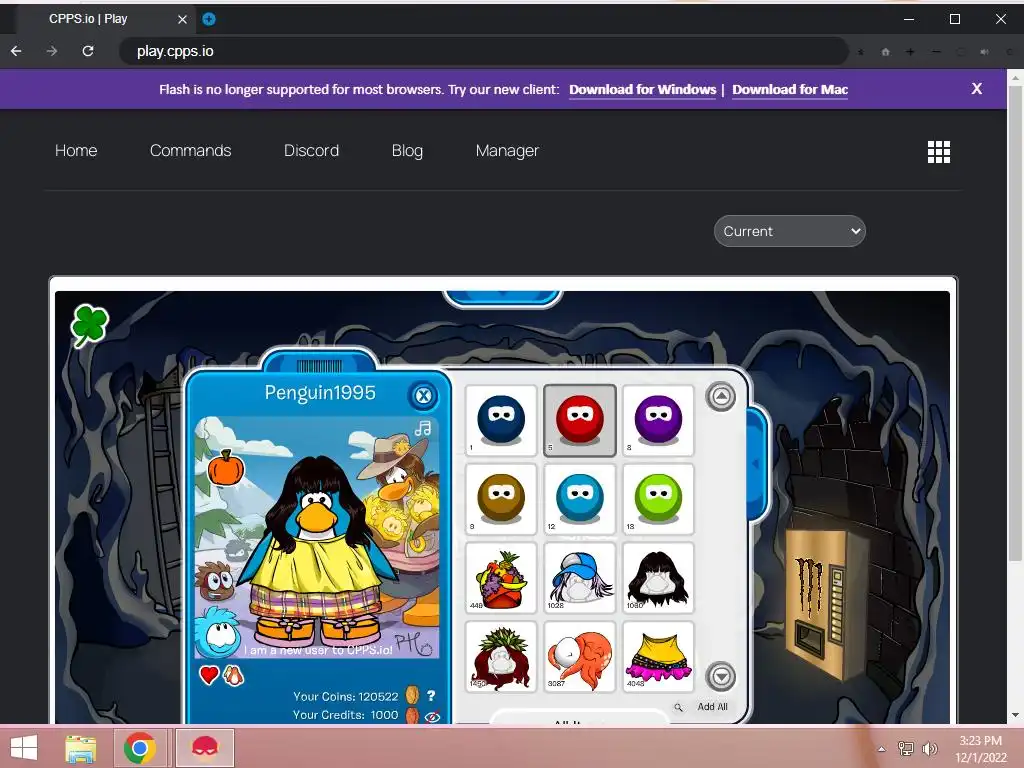Open the grid apps menu icon
This screenshot has width=1024, height=768.
[938, 152]
